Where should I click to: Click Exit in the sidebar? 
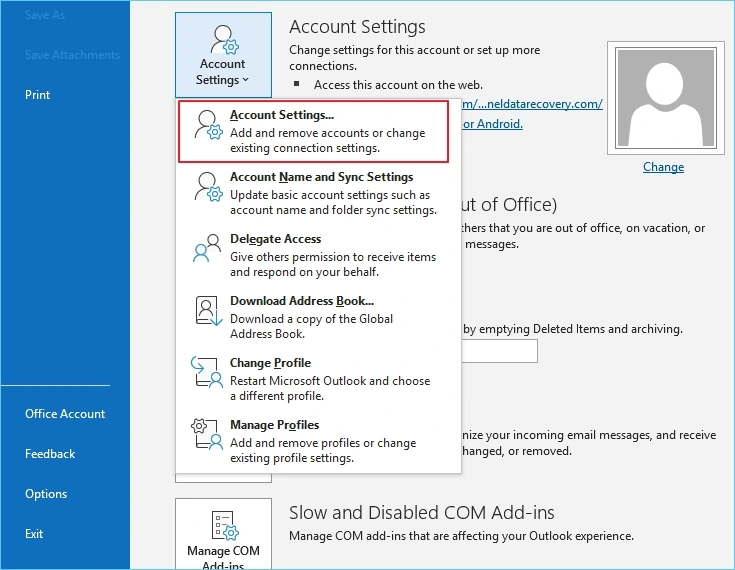[34, 533]
